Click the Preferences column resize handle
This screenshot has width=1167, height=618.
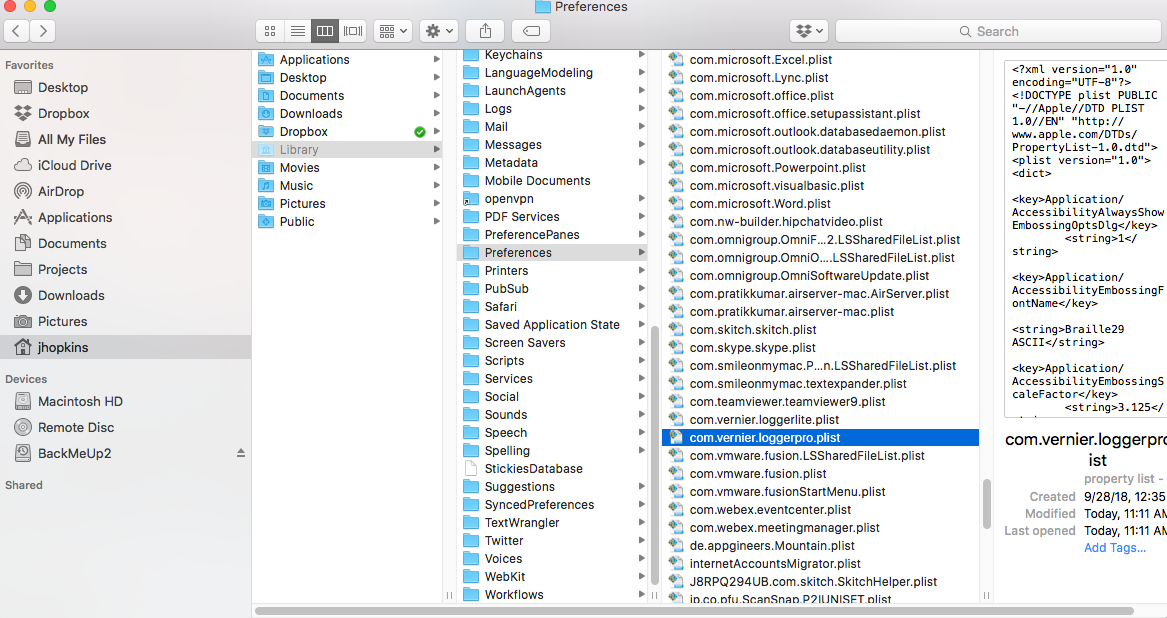click(x=986, y=596)
